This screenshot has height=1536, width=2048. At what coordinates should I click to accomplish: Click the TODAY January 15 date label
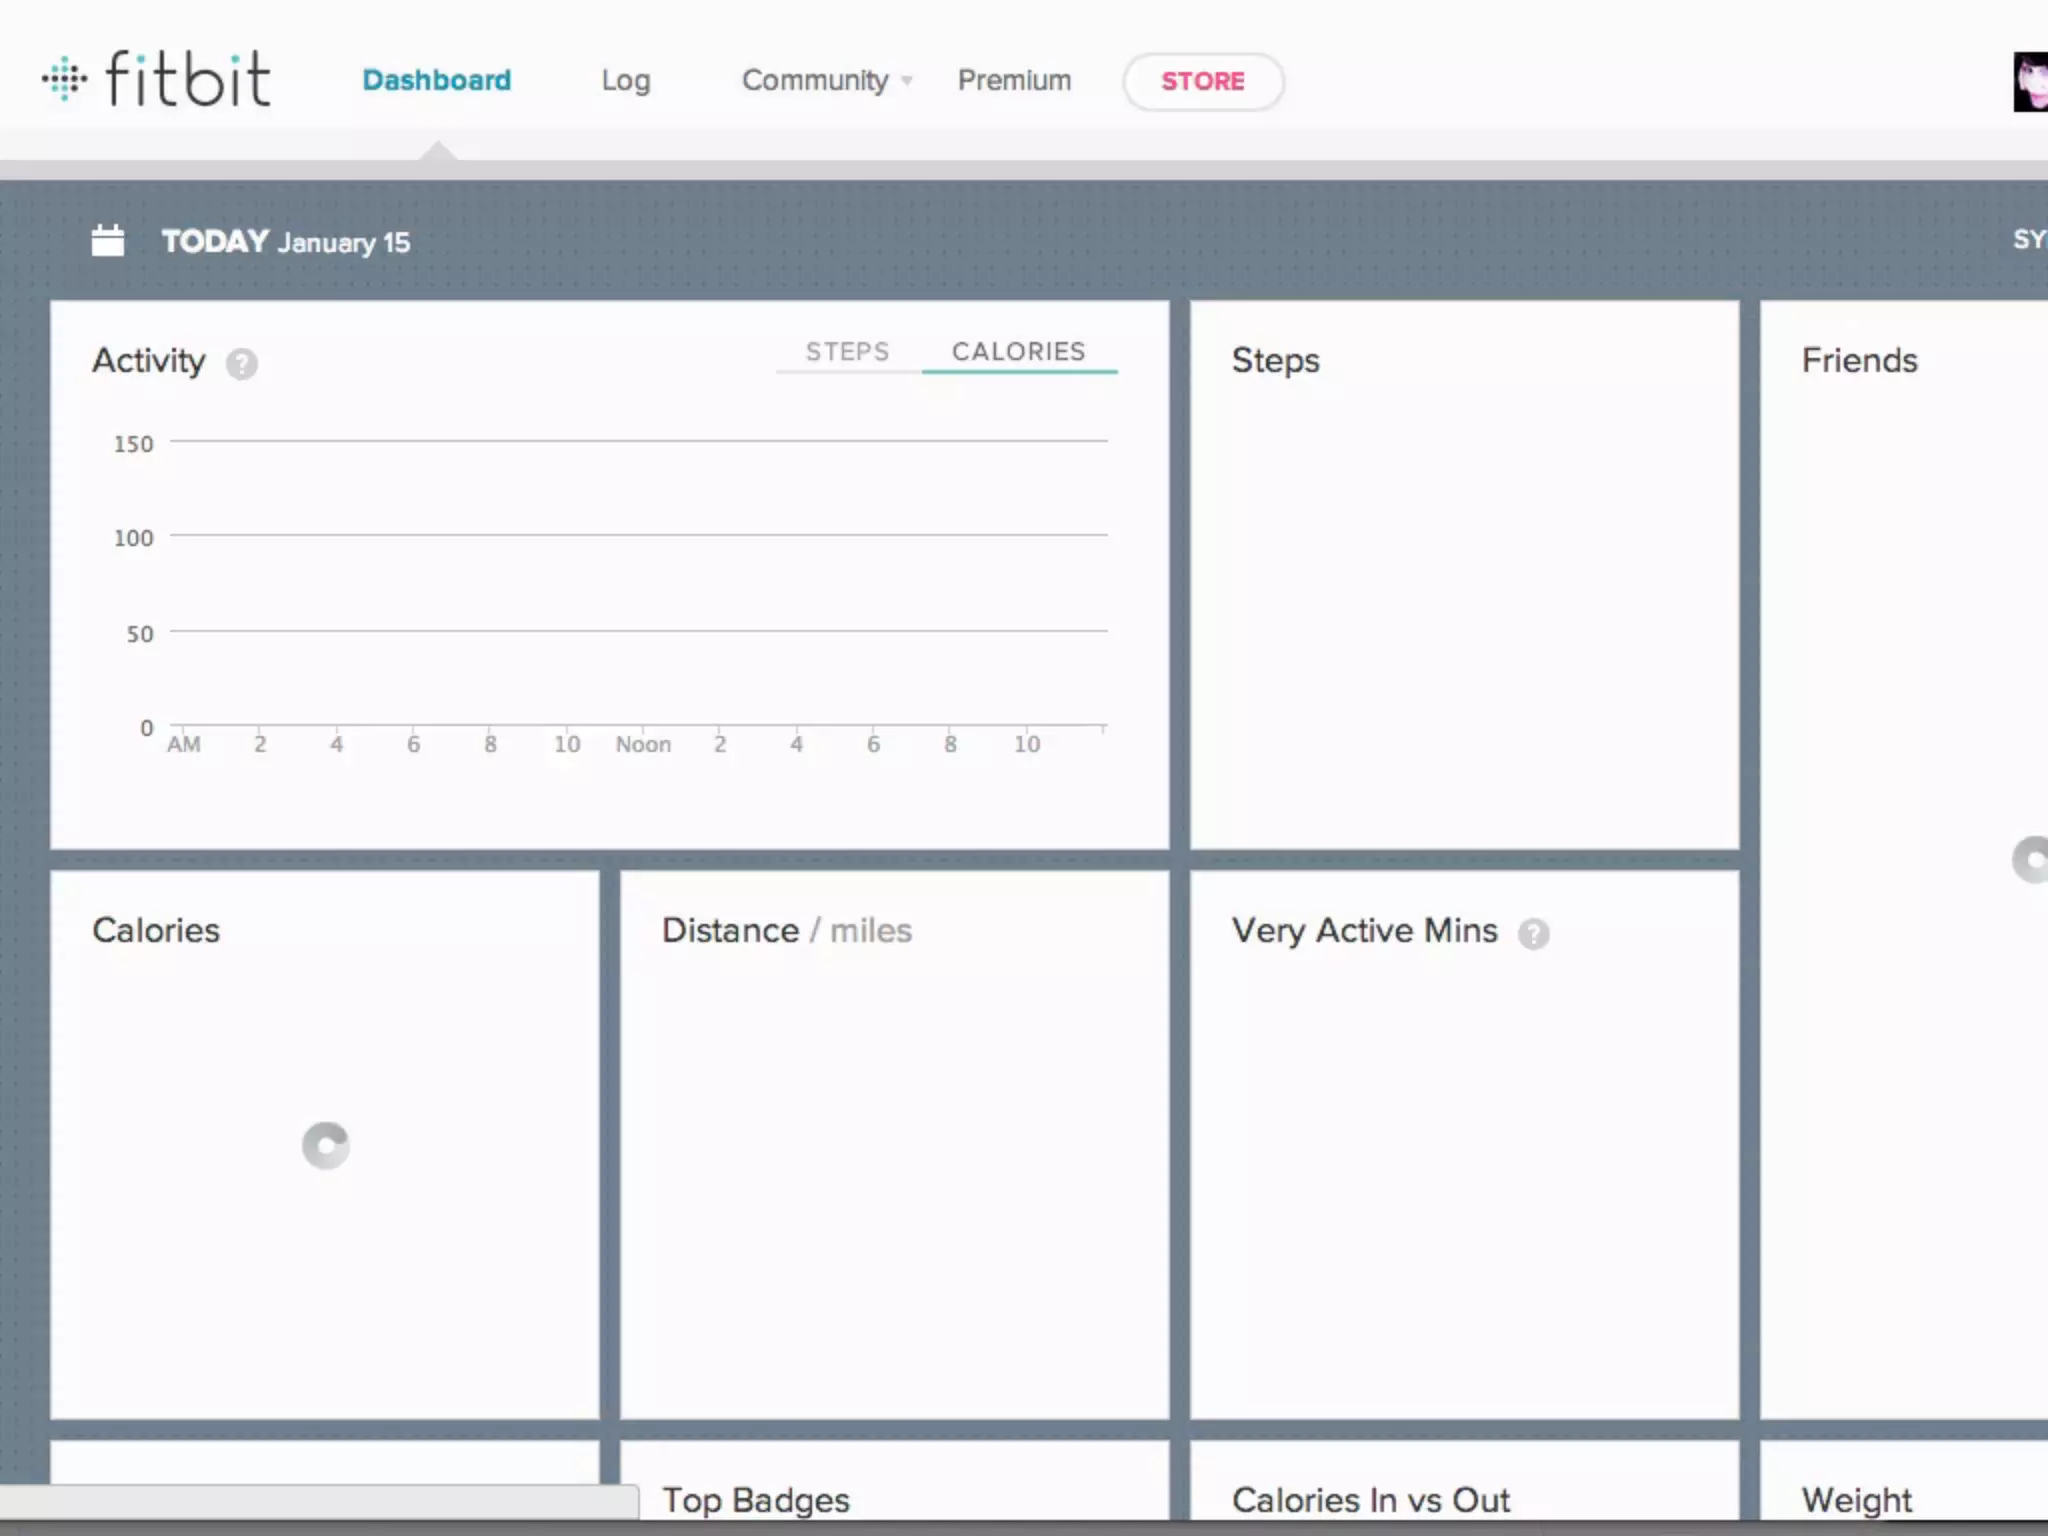coord(286,242)
